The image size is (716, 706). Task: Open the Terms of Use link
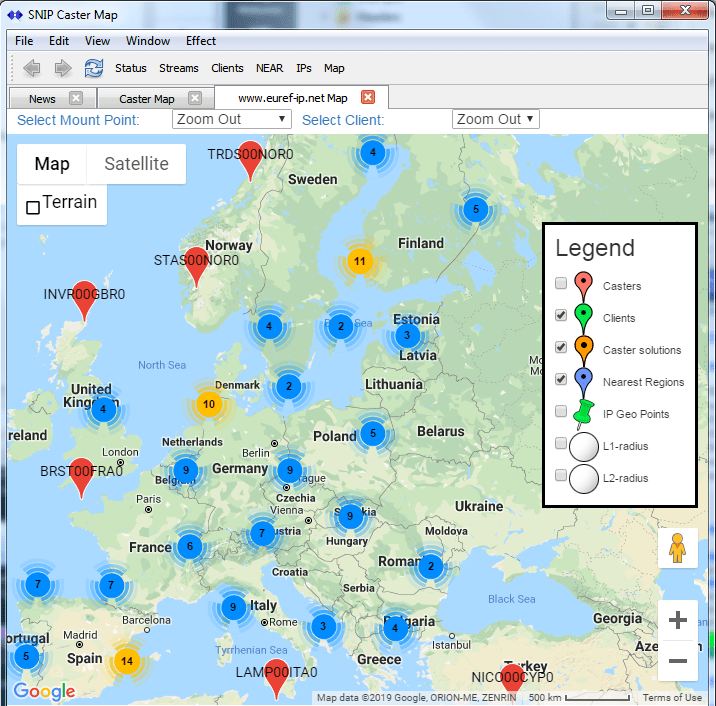click(672, 697)
